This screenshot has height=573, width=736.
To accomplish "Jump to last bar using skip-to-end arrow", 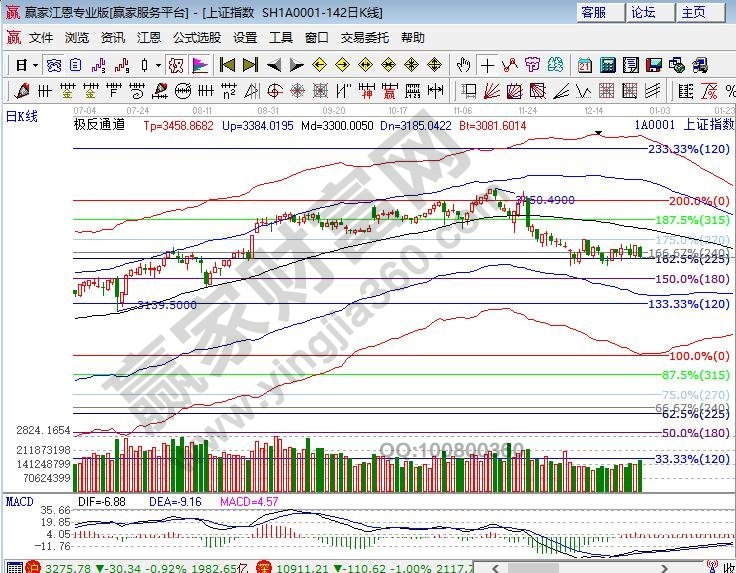I will coord(250,65).
